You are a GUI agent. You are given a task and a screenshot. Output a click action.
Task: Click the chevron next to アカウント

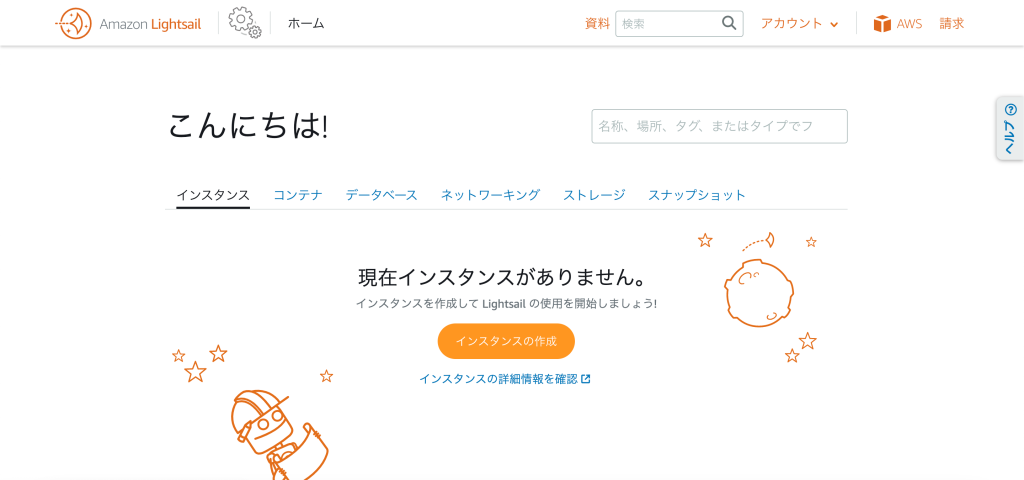[834, 25]
